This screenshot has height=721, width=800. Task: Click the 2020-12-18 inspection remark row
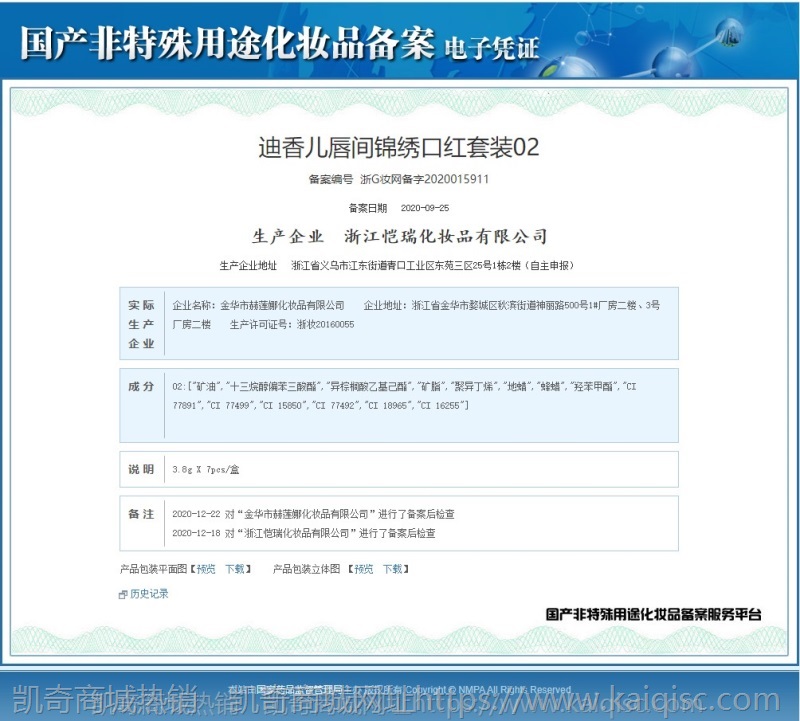click(304, 533)
